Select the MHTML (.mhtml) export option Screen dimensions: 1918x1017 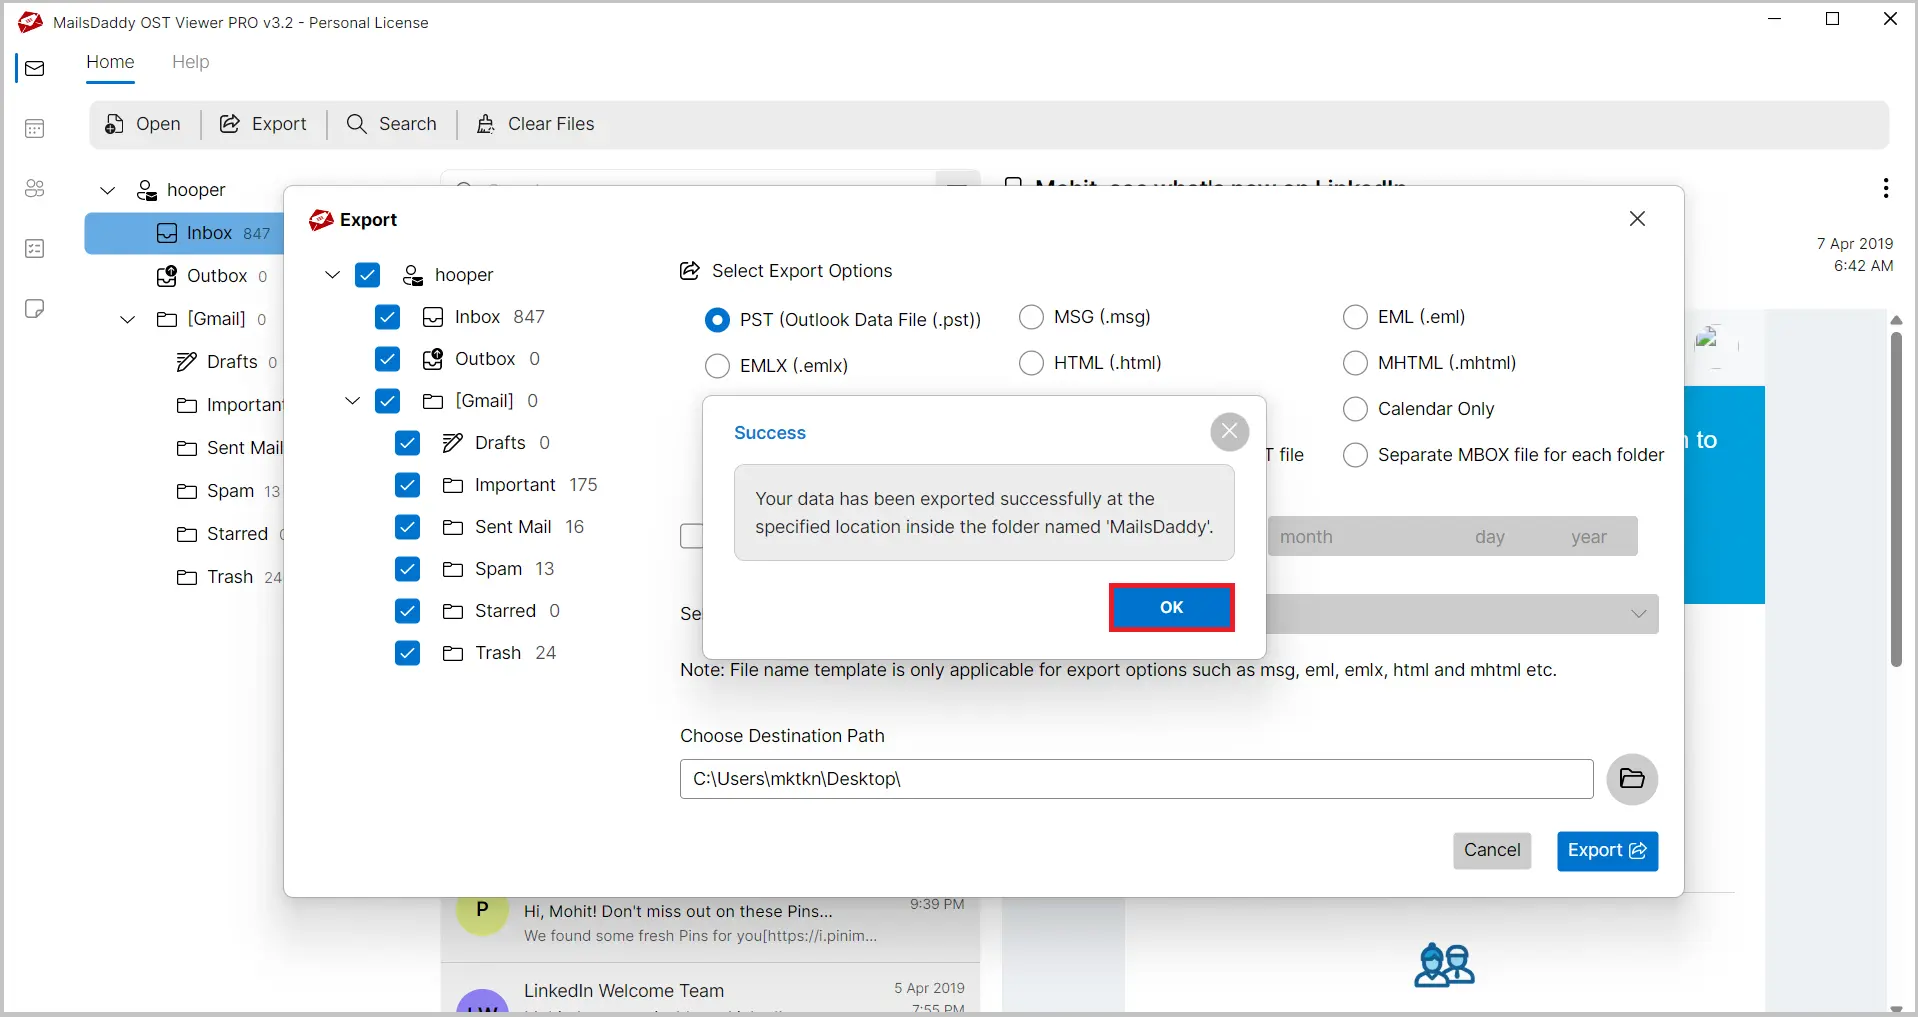pos(1355,363)
